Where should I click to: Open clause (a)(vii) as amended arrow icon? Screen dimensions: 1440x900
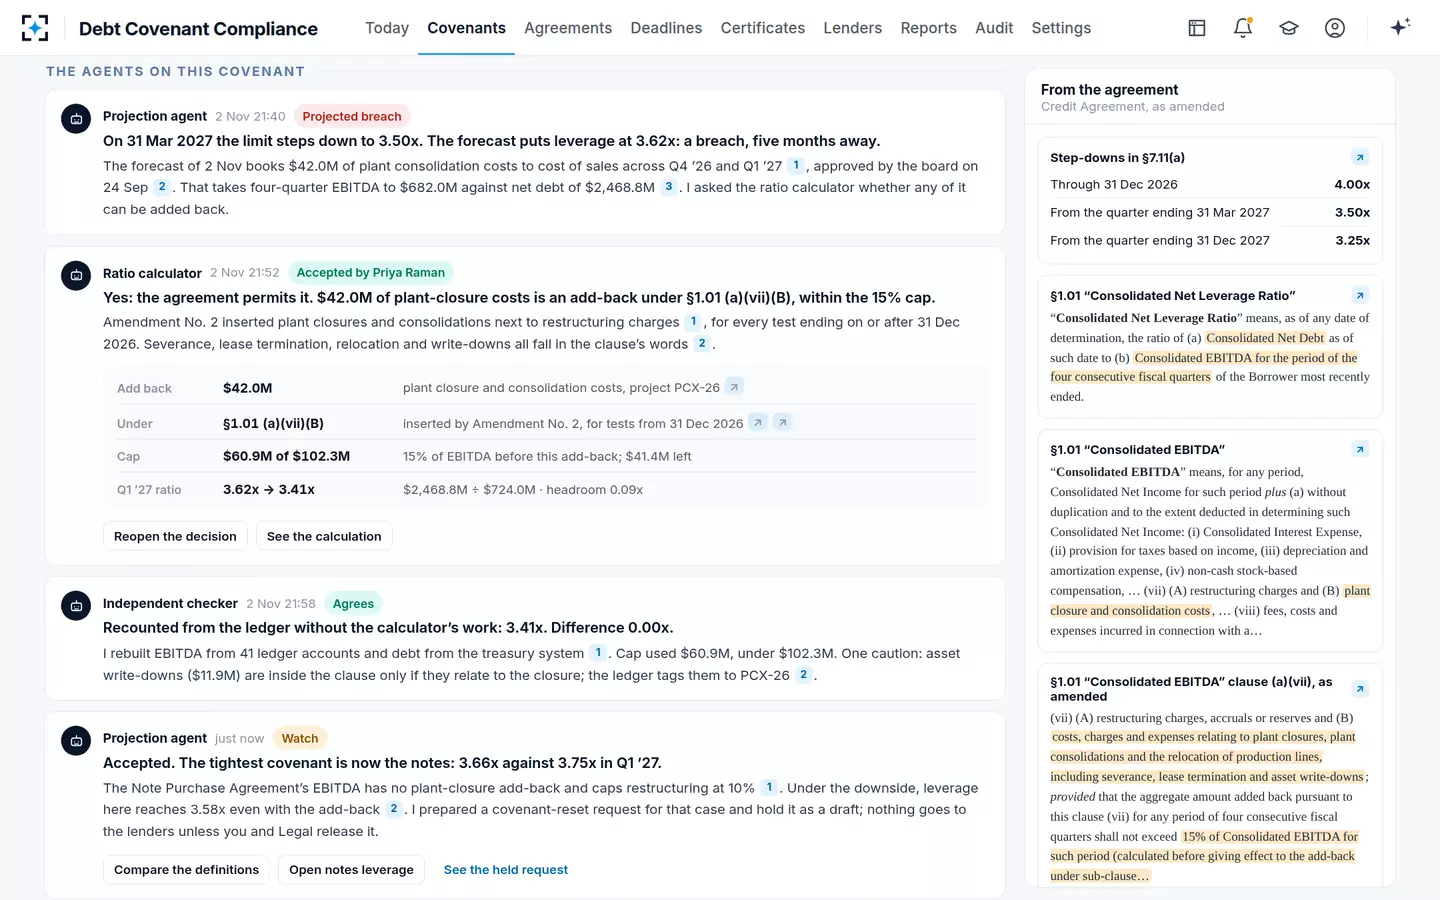point(1360,689)
